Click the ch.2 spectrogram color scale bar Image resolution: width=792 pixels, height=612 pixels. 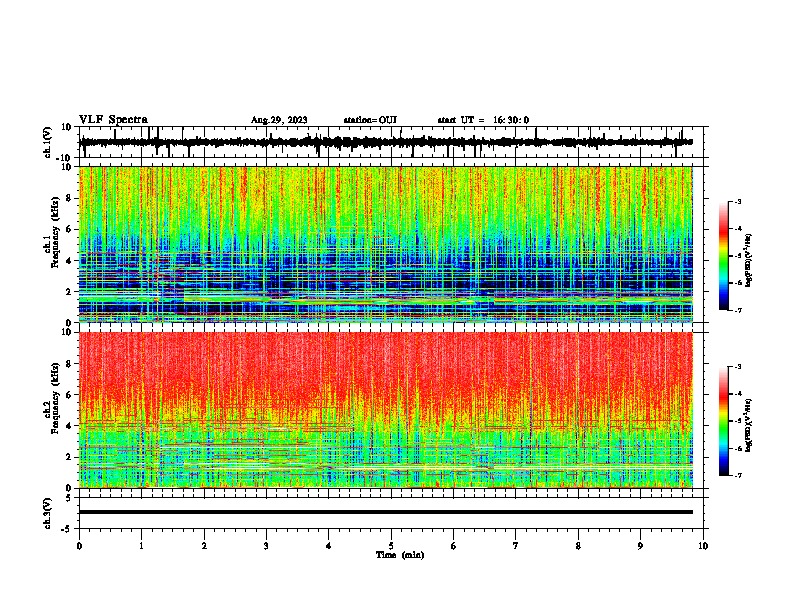pyautogui.click(x=724, y=421)
